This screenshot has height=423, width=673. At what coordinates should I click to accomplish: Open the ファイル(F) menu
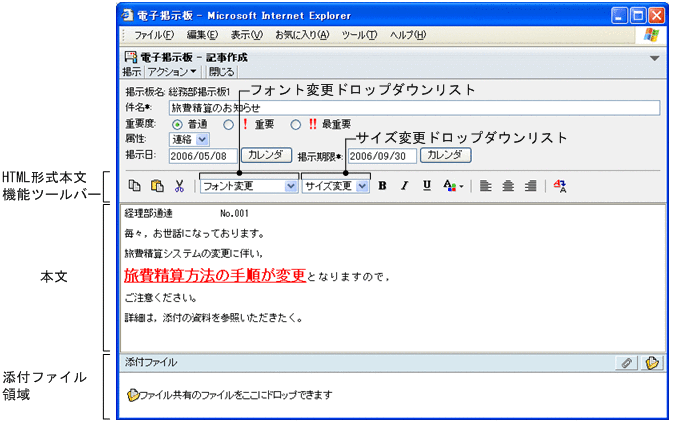[x=154, y=35]
